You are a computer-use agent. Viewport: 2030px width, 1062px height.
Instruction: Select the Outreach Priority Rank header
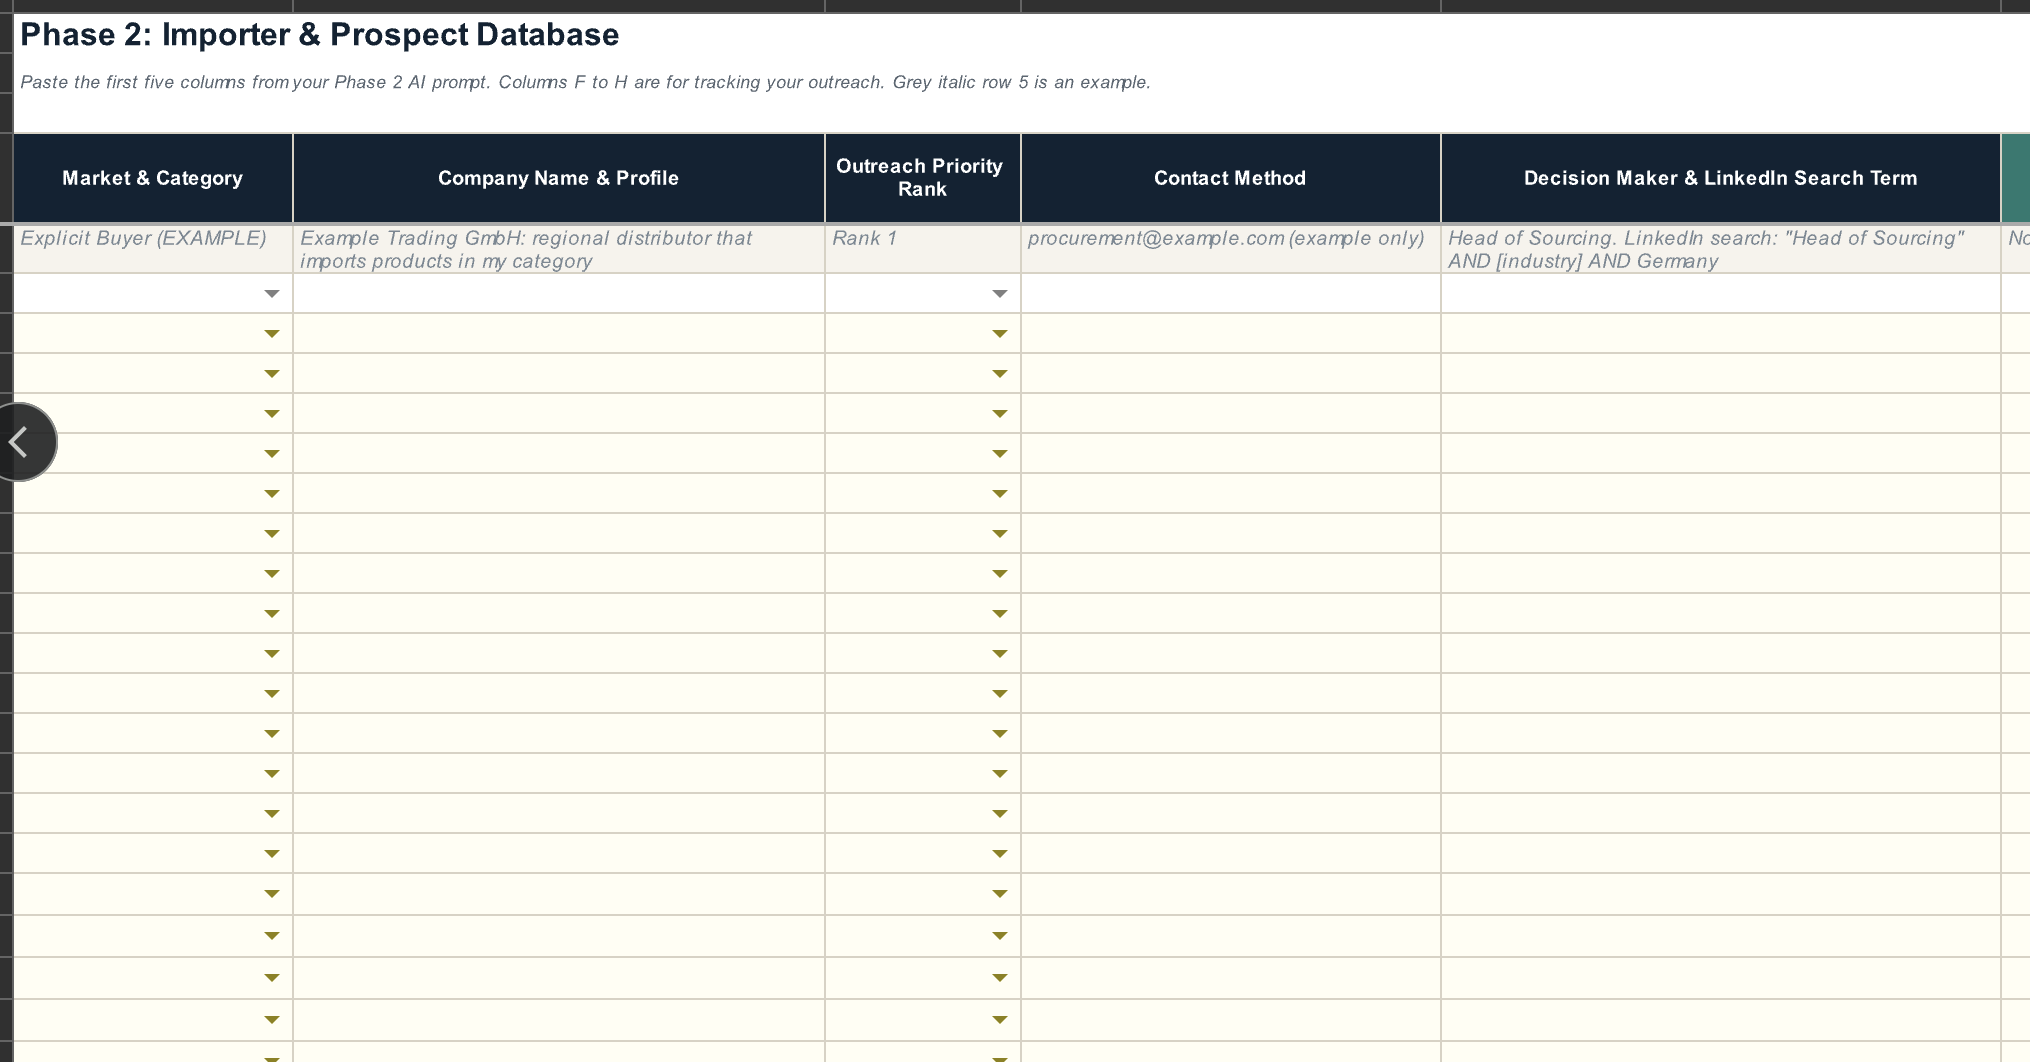tap(922, 178)
